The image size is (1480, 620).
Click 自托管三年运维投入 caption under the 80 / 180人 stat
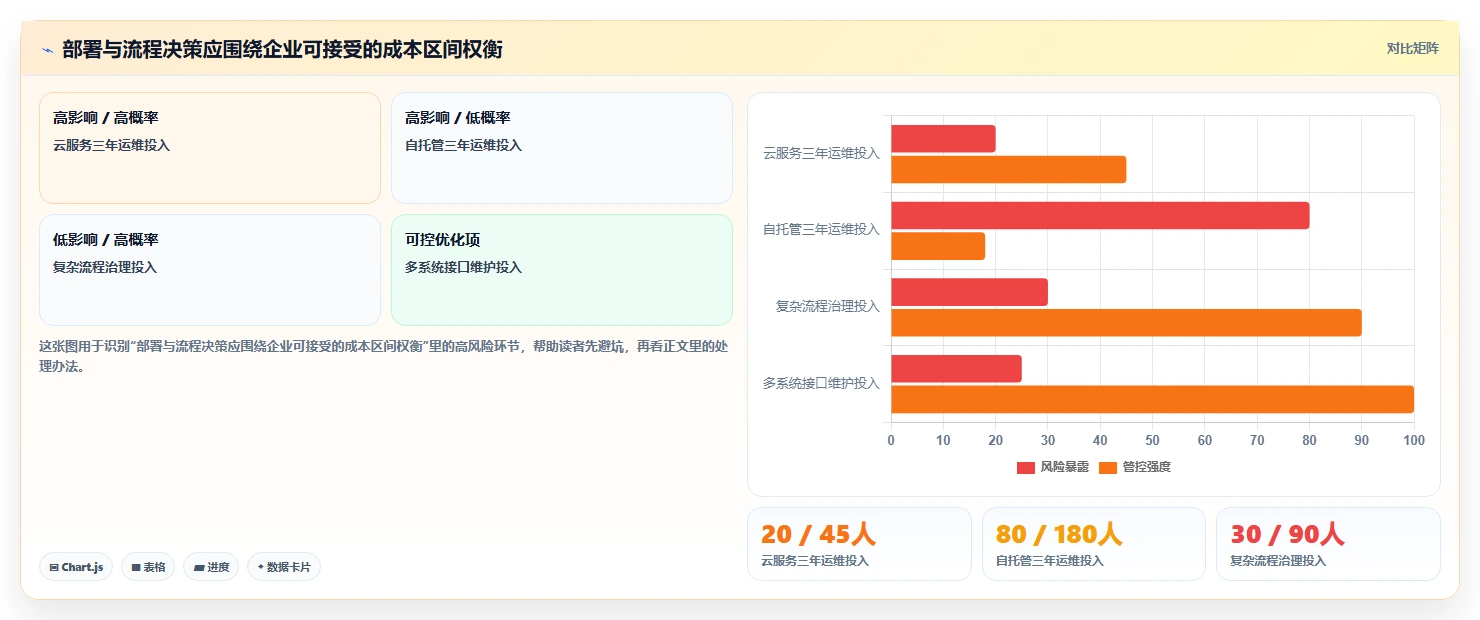click(1050, 561)
